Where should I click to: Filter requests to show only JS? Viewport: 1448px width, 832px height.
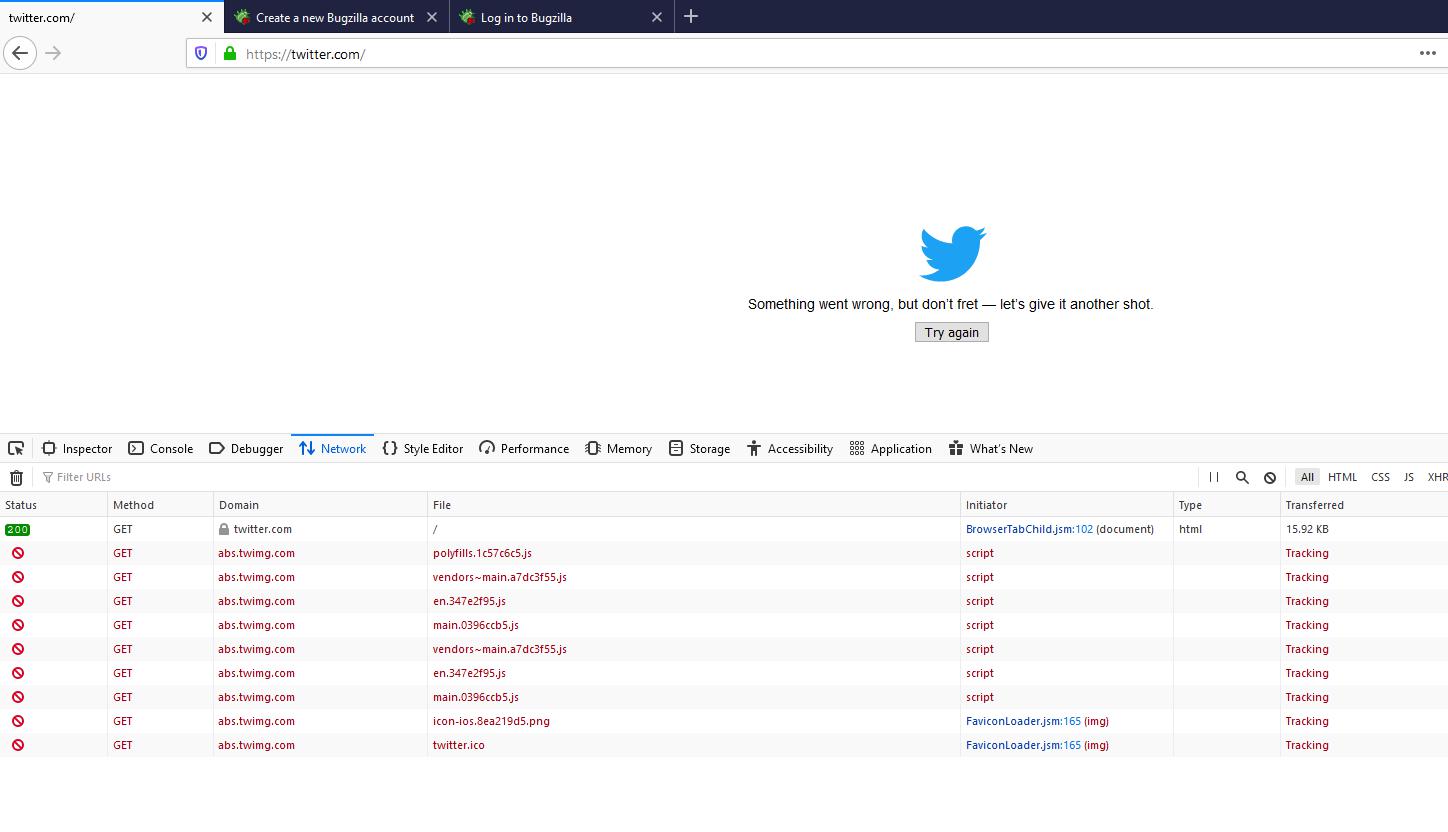pyautogui.click(x=1409, y=477)
